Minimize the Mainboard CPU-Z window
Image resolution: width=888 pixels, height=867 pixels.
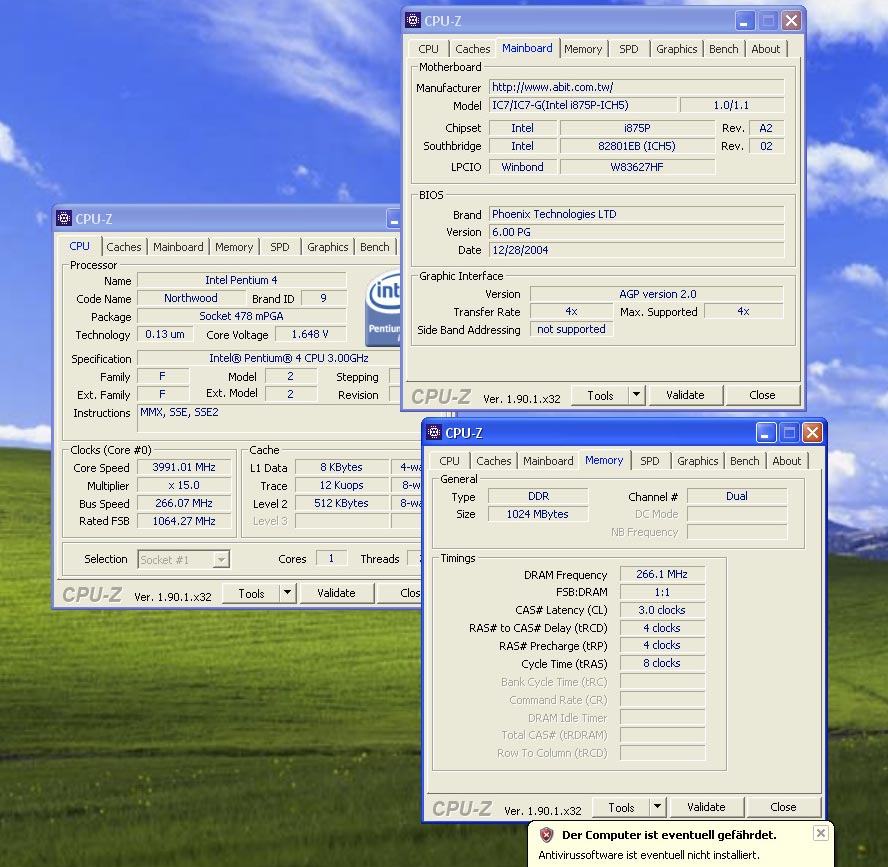point(744,21)
